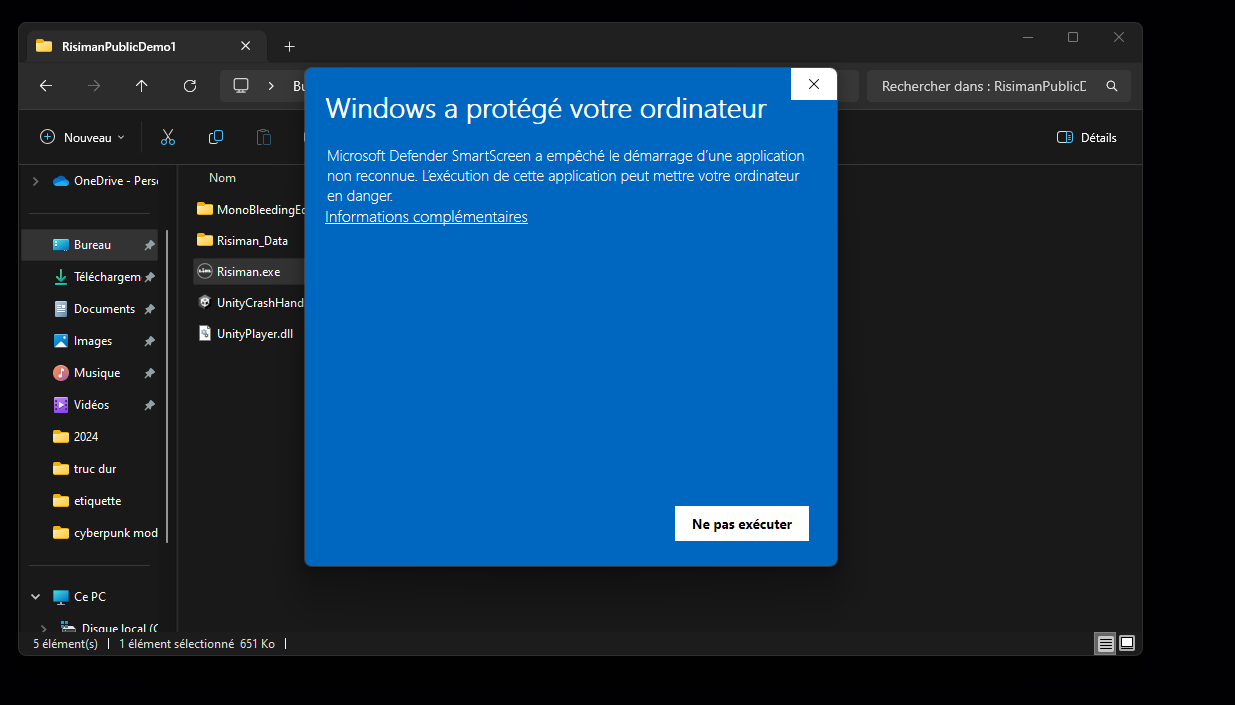Toggle the Détails pane button

[1087, 137]
